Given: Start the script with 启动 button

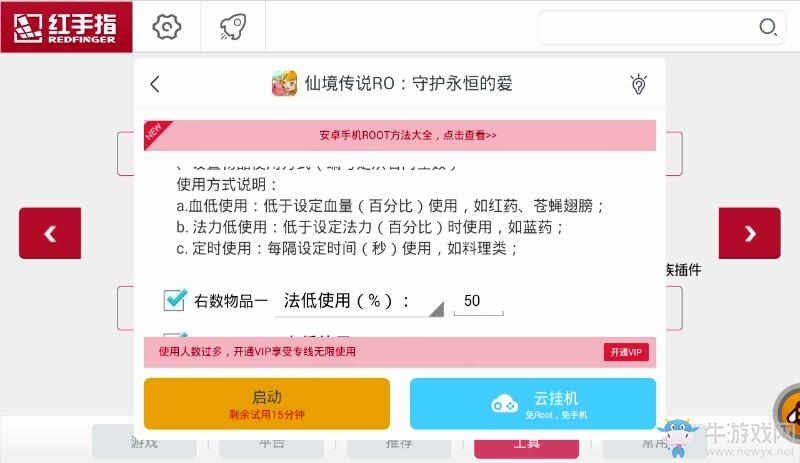Looking at the screenshot, I should pyautogui.click(x=267, y=404).
